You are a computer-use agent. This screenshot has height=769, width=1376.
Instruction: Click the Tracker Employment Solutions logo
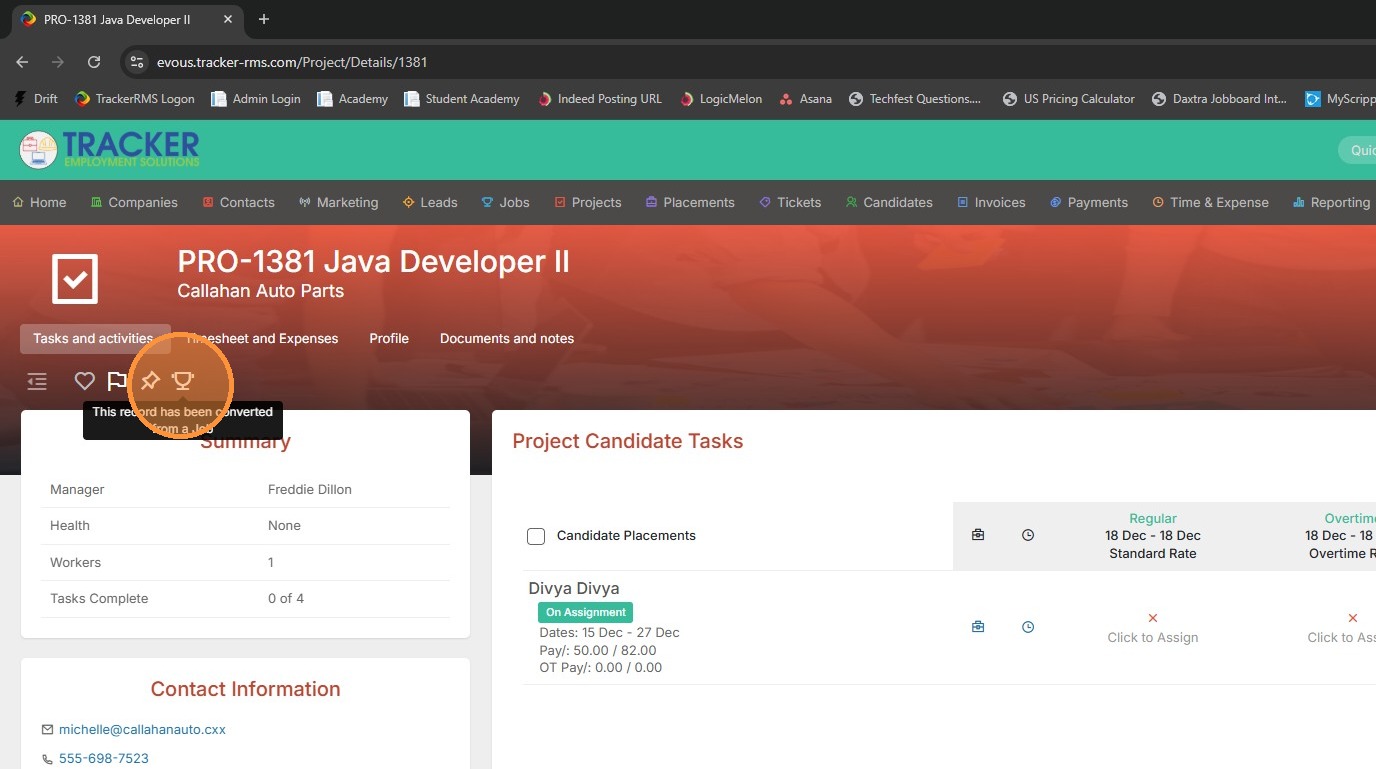coord(110,150)
